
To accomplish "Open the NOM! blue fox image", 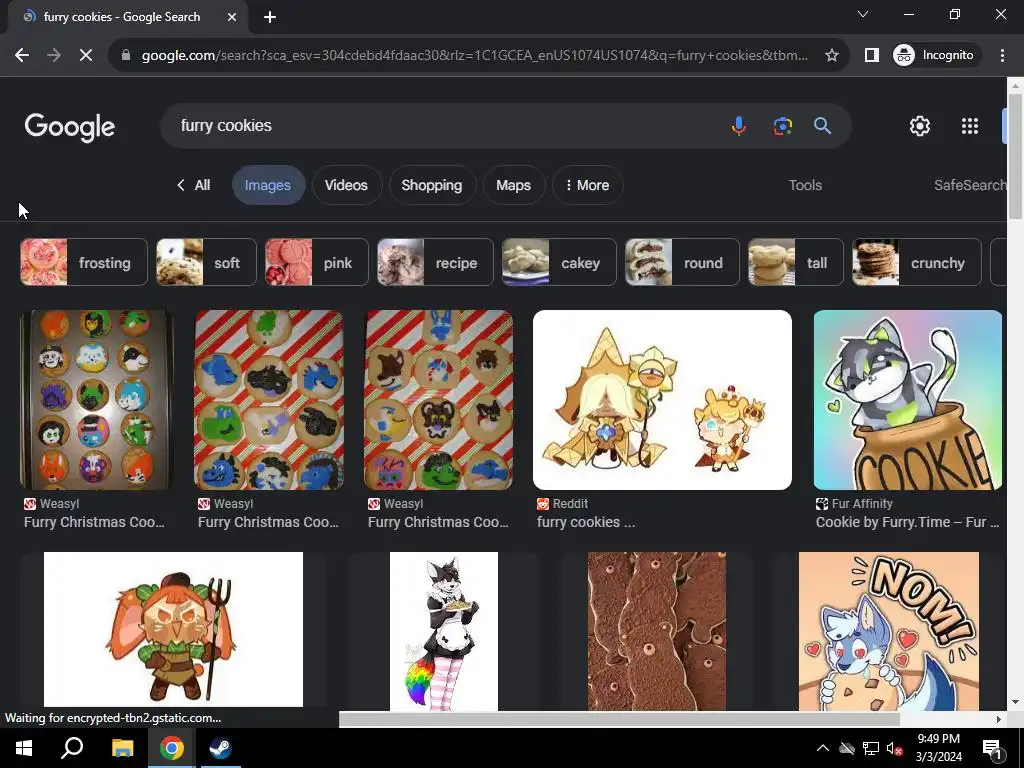I will point(888,631).
